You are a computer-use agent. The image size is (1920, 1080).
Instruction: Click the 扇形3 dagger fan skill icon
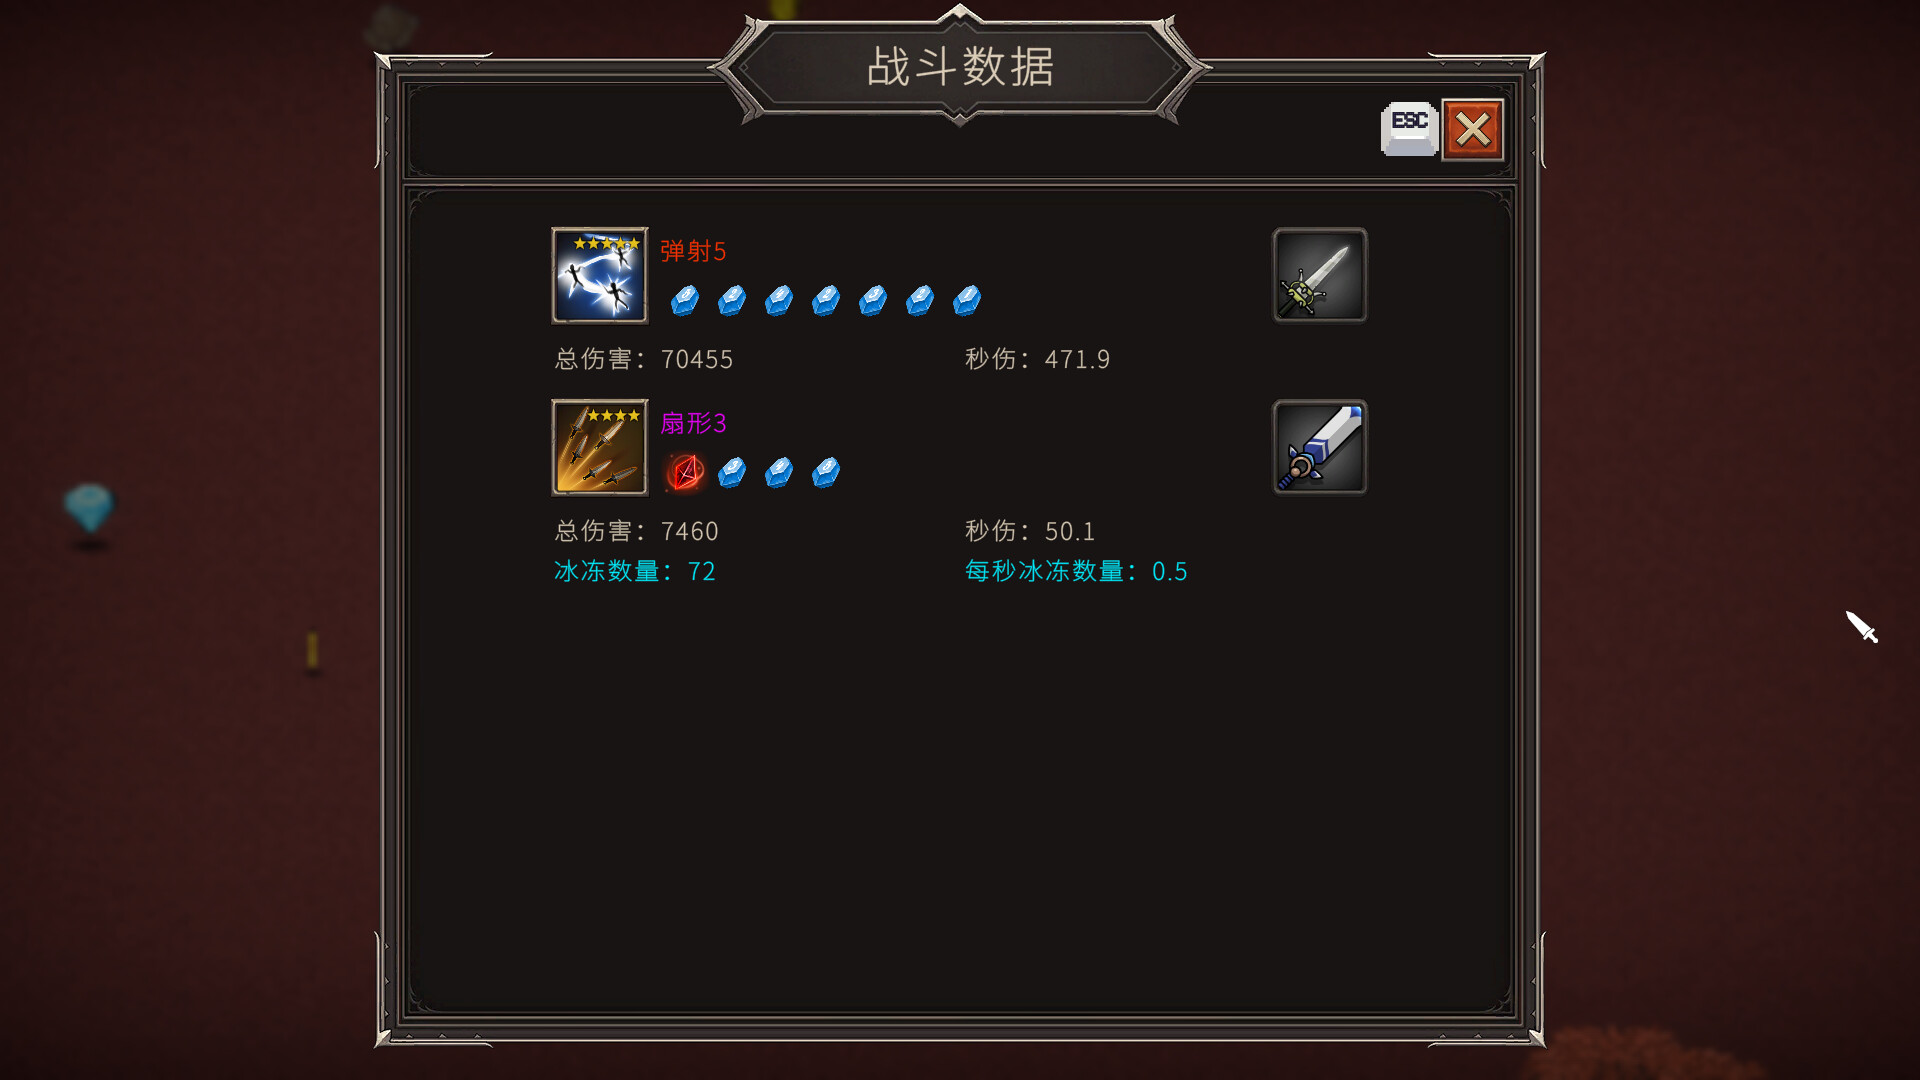click(600, 447)
